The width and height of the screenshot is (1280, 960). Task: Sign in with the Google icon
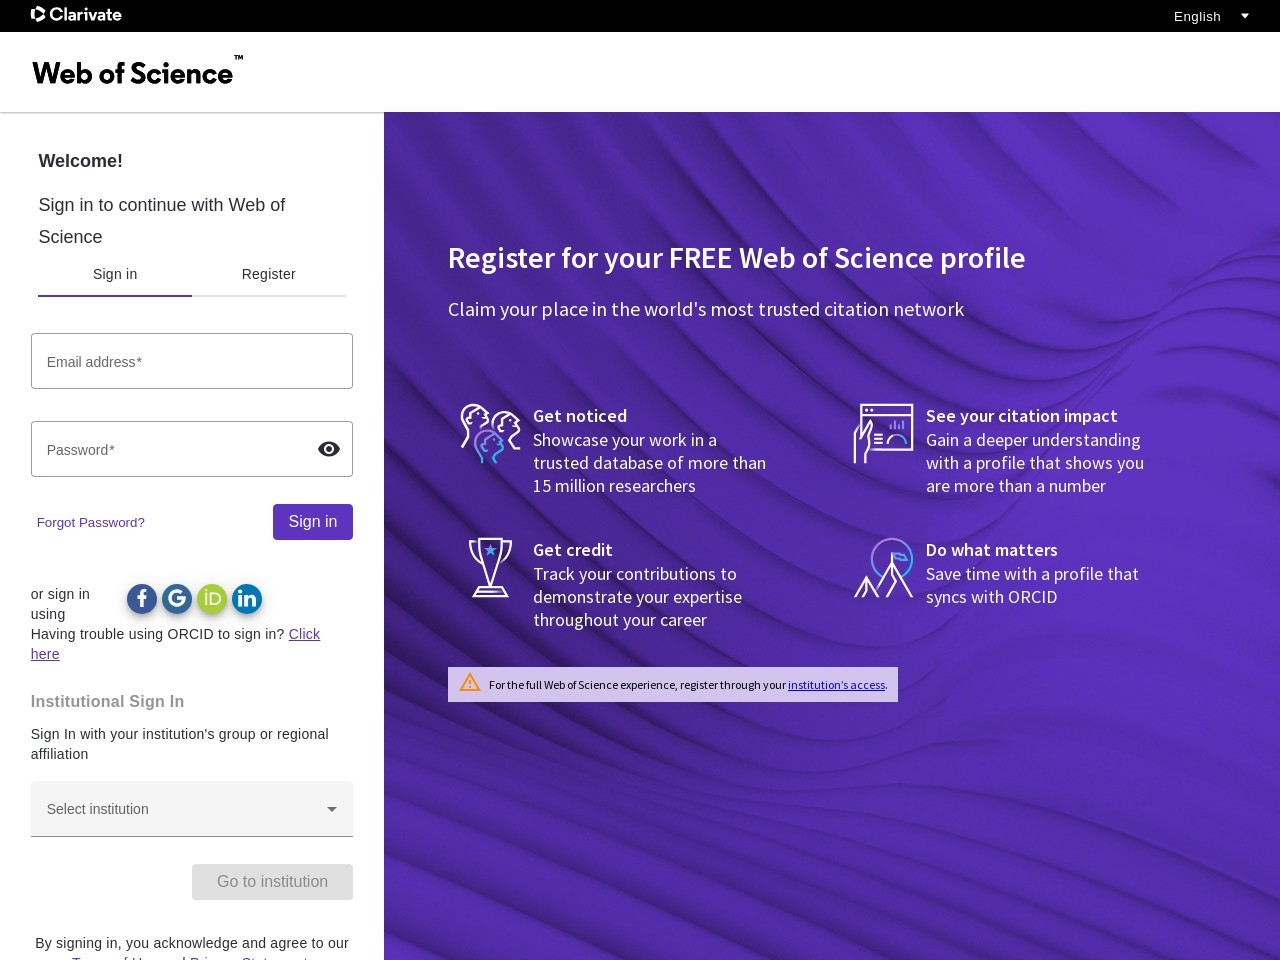177,599
